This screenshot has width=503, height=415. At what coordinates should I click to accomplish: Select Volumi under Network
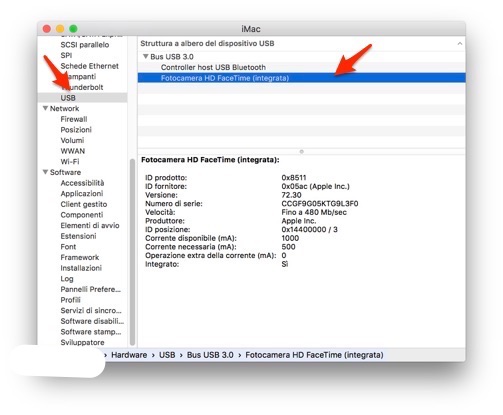coord(72,140)
